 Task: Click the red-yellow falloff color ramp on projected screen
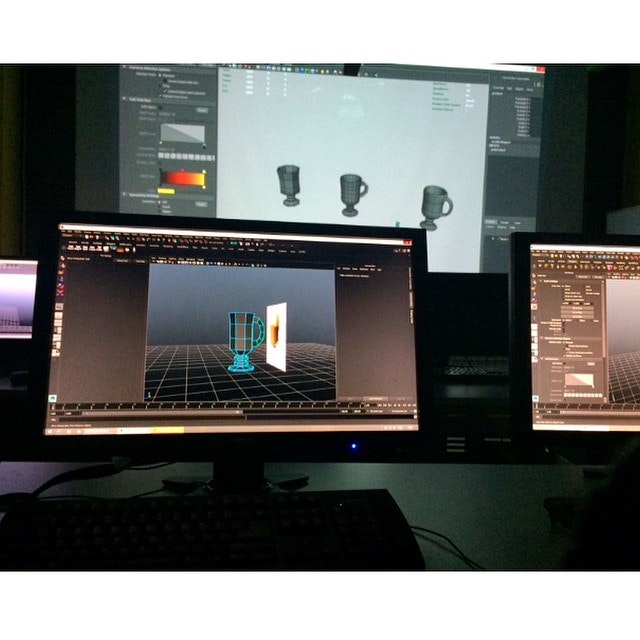click(181, 178)
